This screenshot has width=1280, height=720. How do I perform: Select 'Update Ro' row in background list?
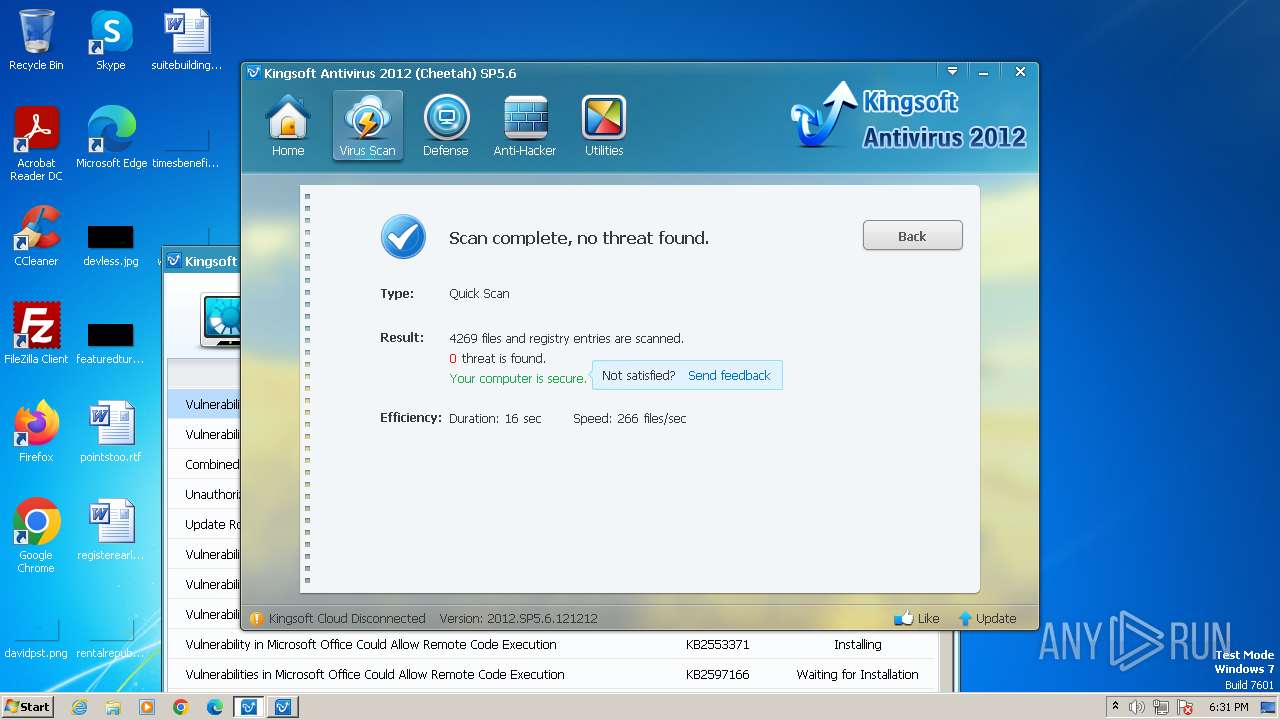[x=203, y=525]
